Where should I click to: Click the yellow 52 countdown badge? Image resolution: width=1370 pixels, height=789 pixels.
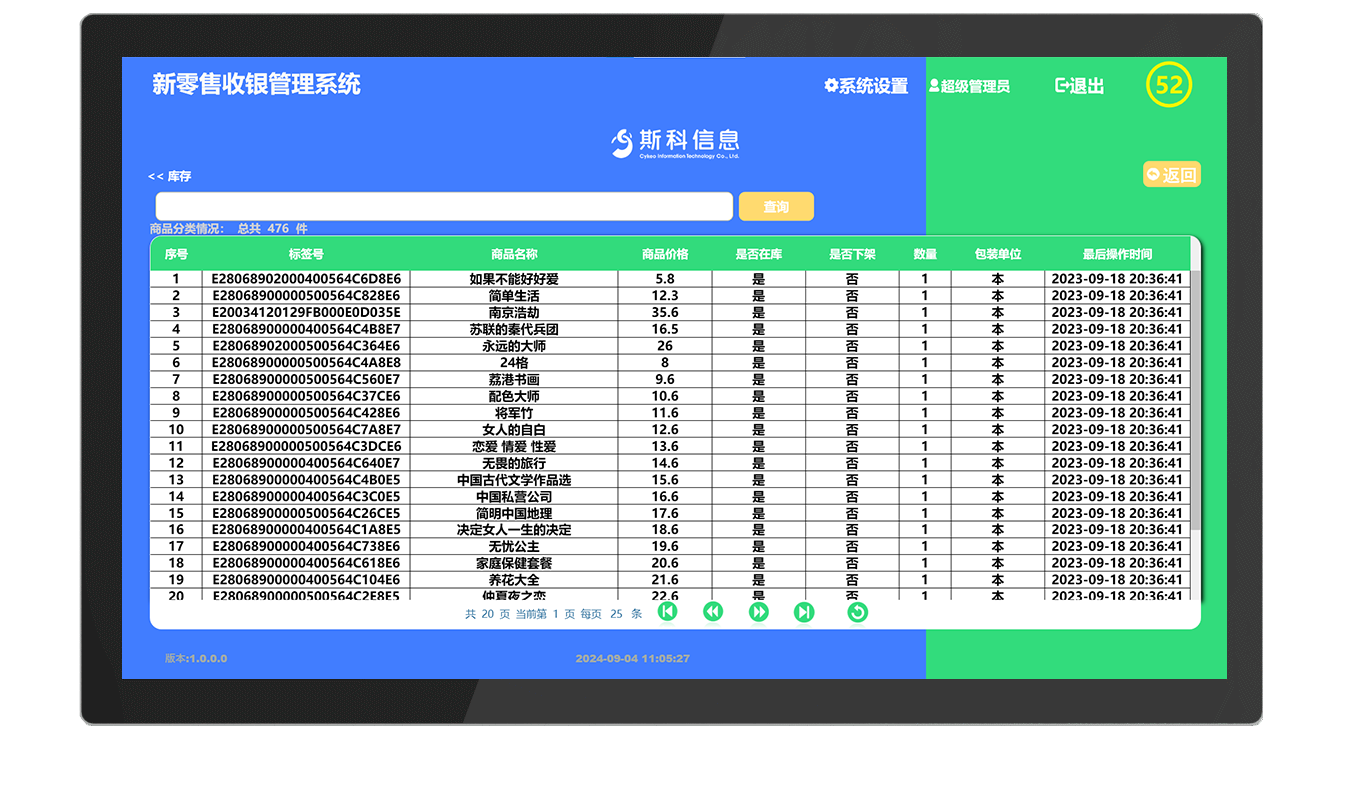[x=1168, y=86]
